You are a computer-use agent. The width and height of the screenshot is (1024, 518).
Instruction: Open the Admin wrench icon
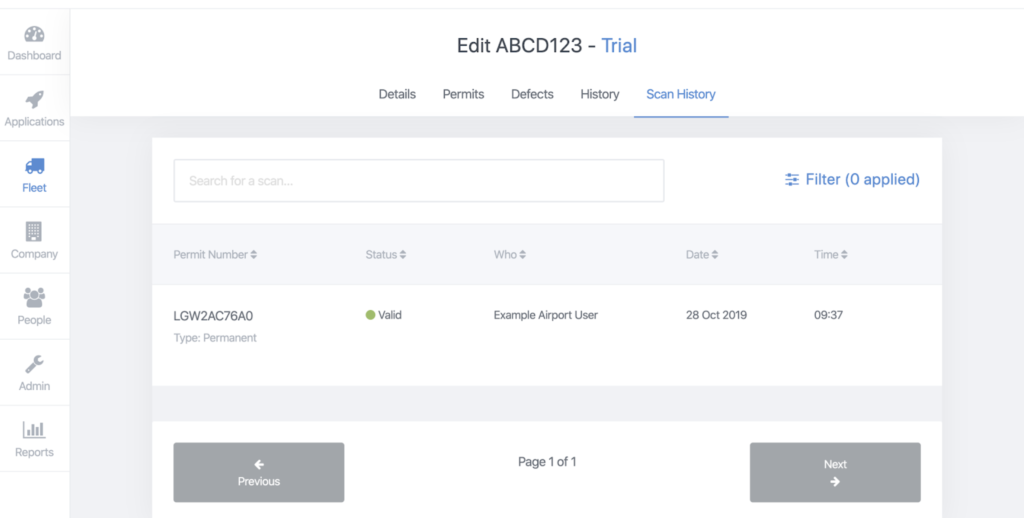click(34, 364)
